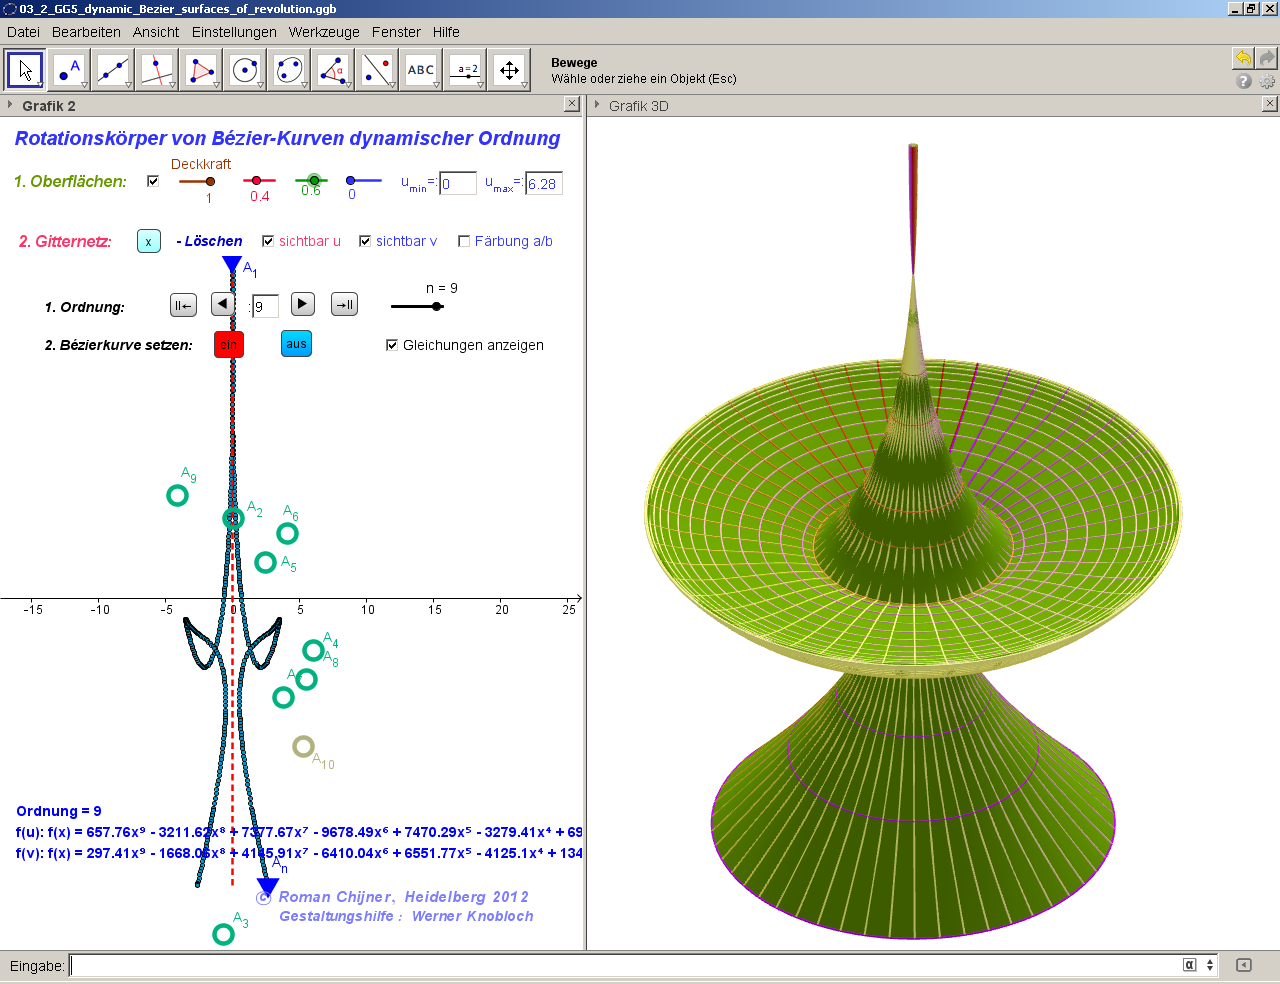Open the Ansicht menu
This screenshot has width=1280, height=984.
coord(156,32)
